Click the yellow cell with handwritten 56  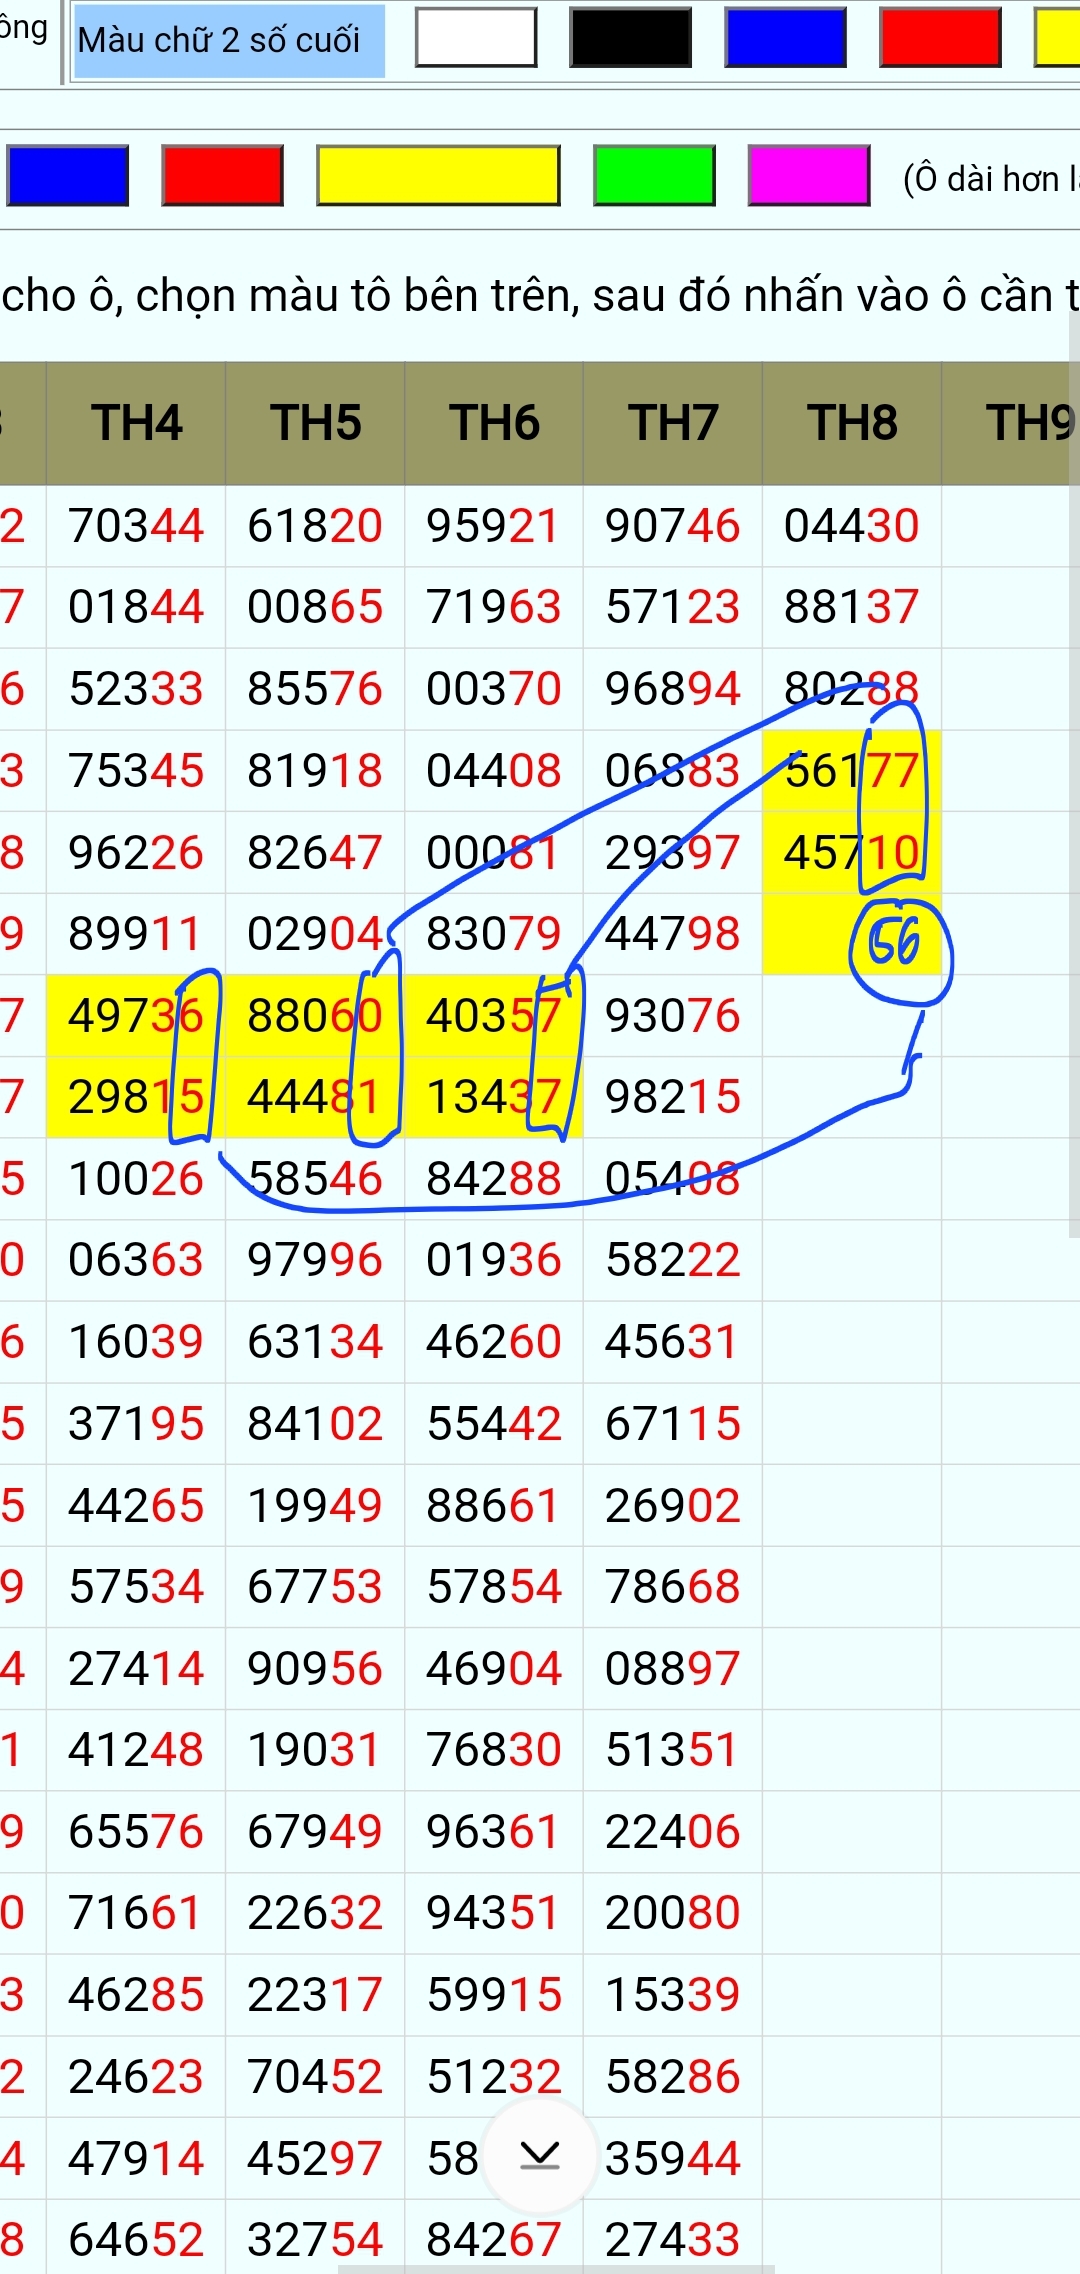pos(851,934)
